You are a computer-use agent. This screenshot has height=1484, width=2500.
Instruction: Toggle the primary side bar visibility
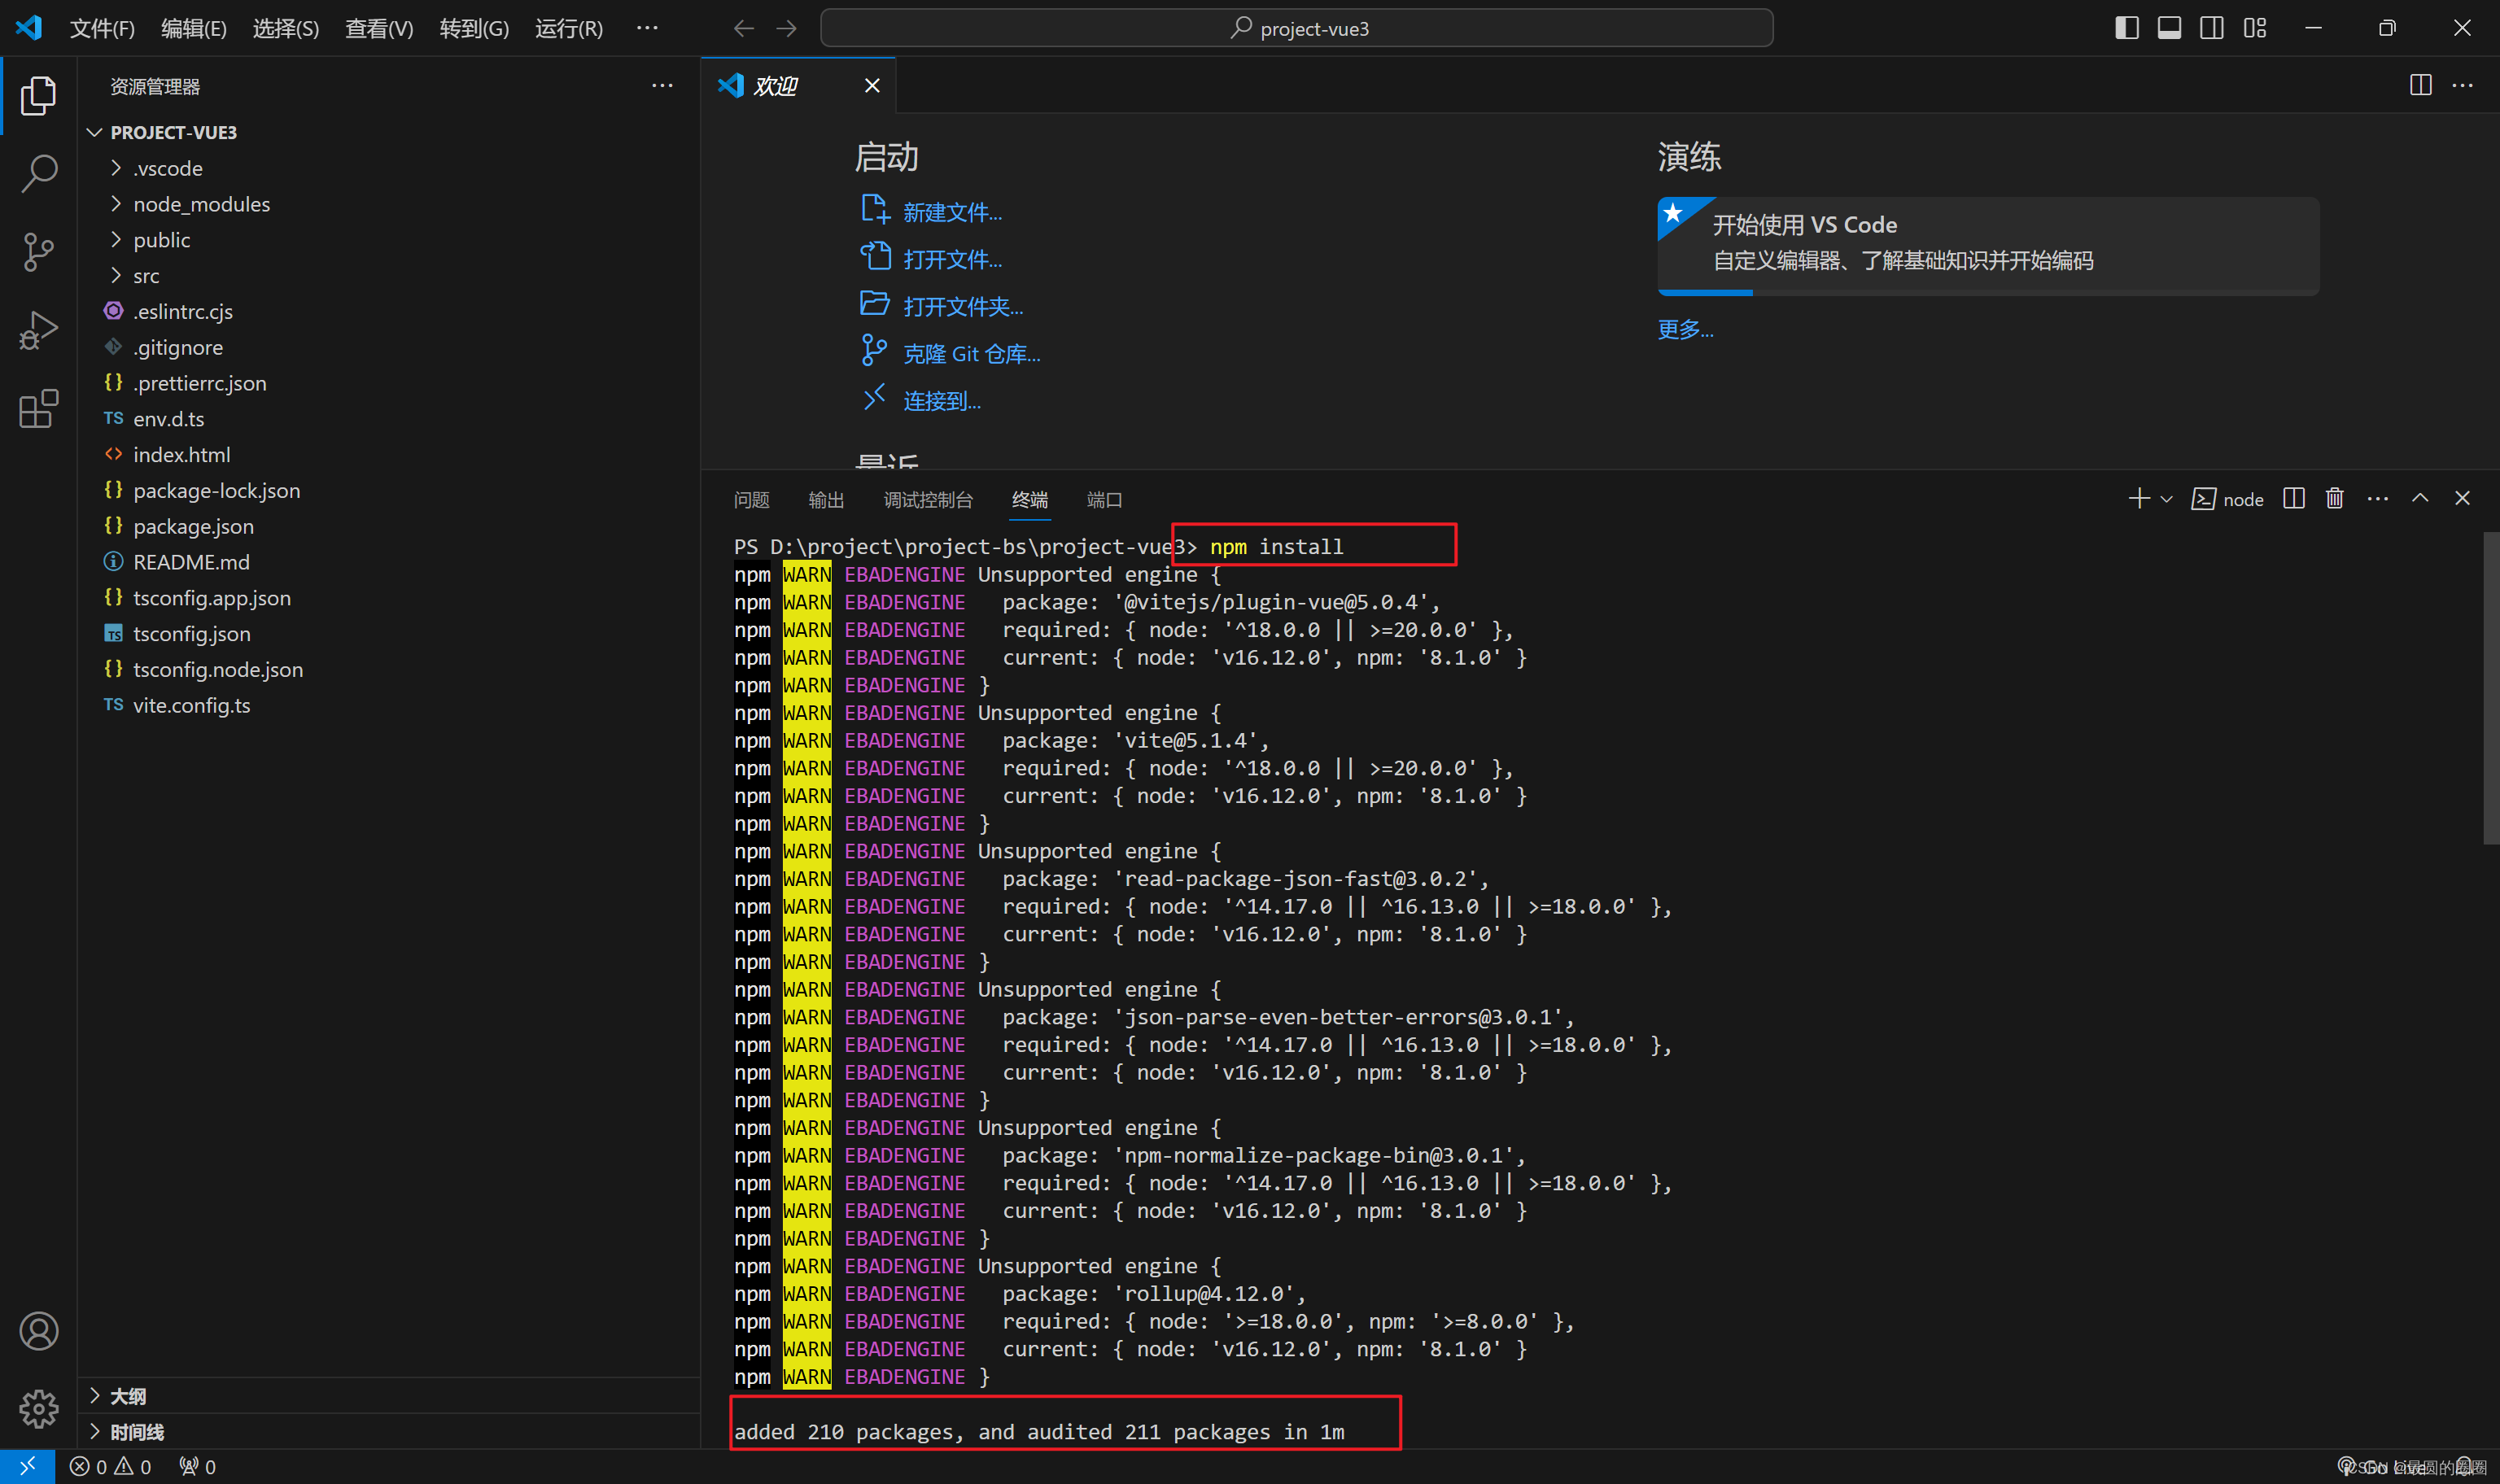point(2127,28)
